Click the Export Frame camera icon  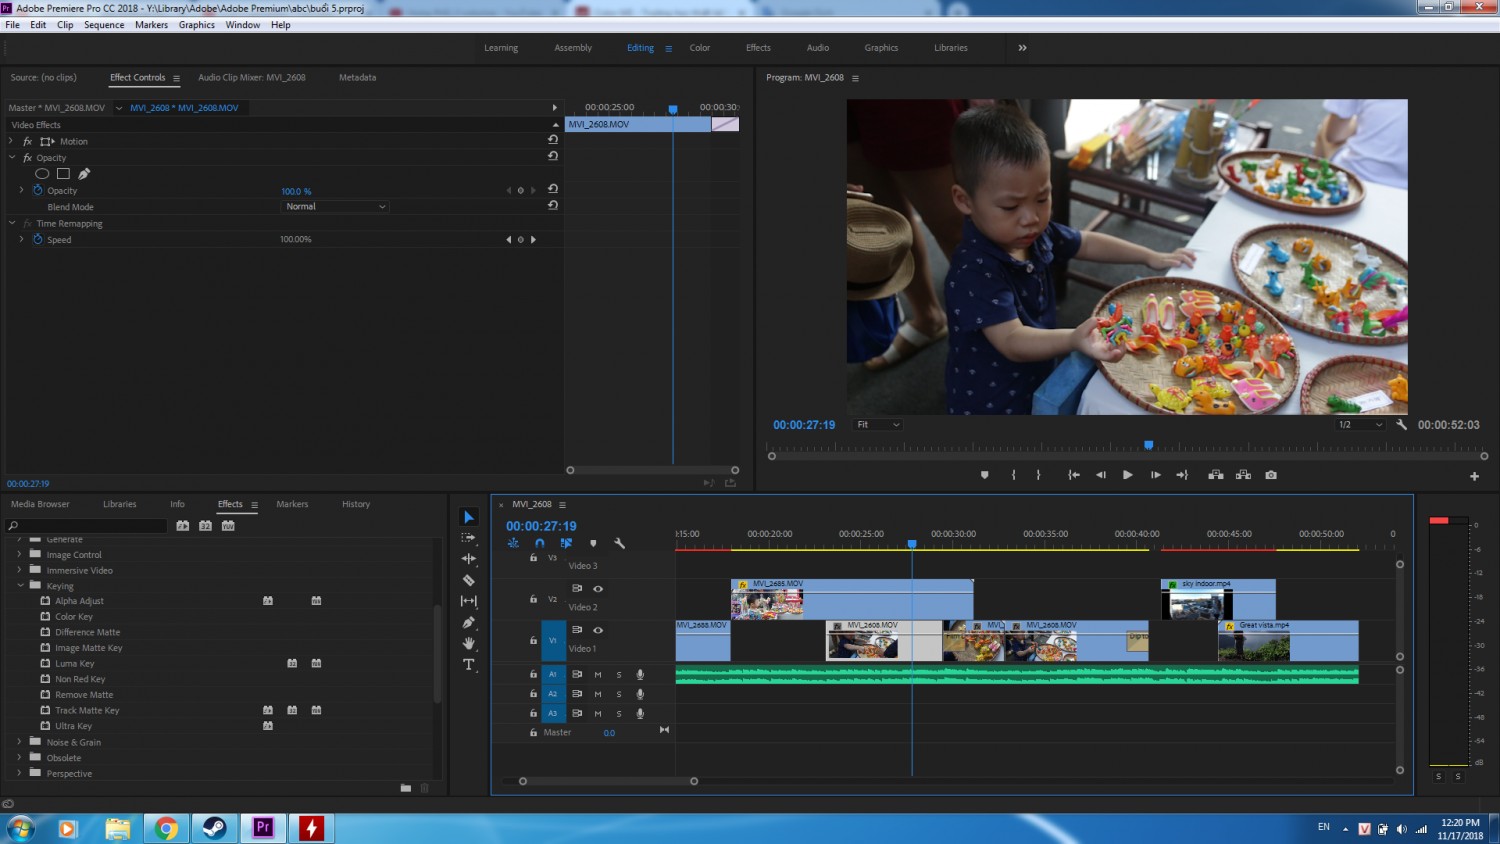click(1271, 475)
